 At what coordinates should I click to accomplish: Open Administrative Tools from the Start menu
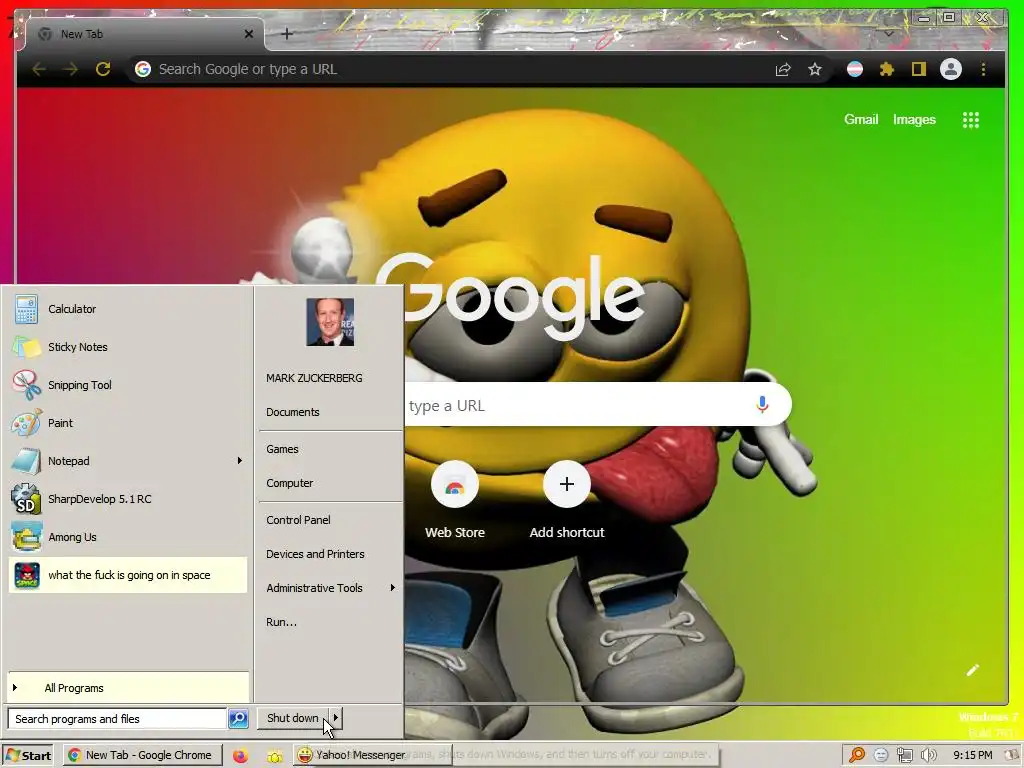[314, 588]
